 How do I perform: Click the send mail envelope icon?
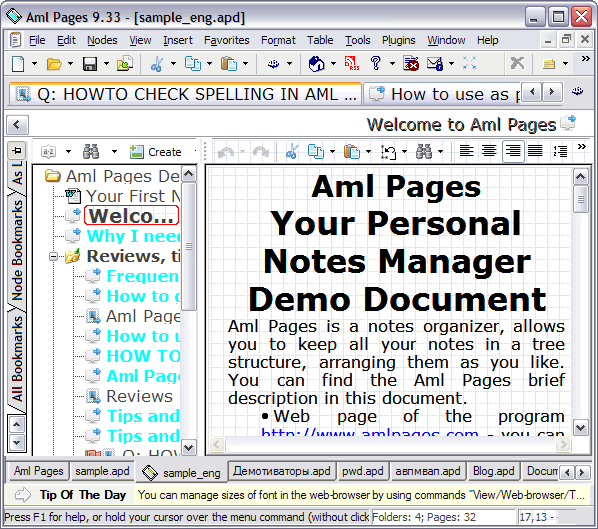(x=435, y=63)
